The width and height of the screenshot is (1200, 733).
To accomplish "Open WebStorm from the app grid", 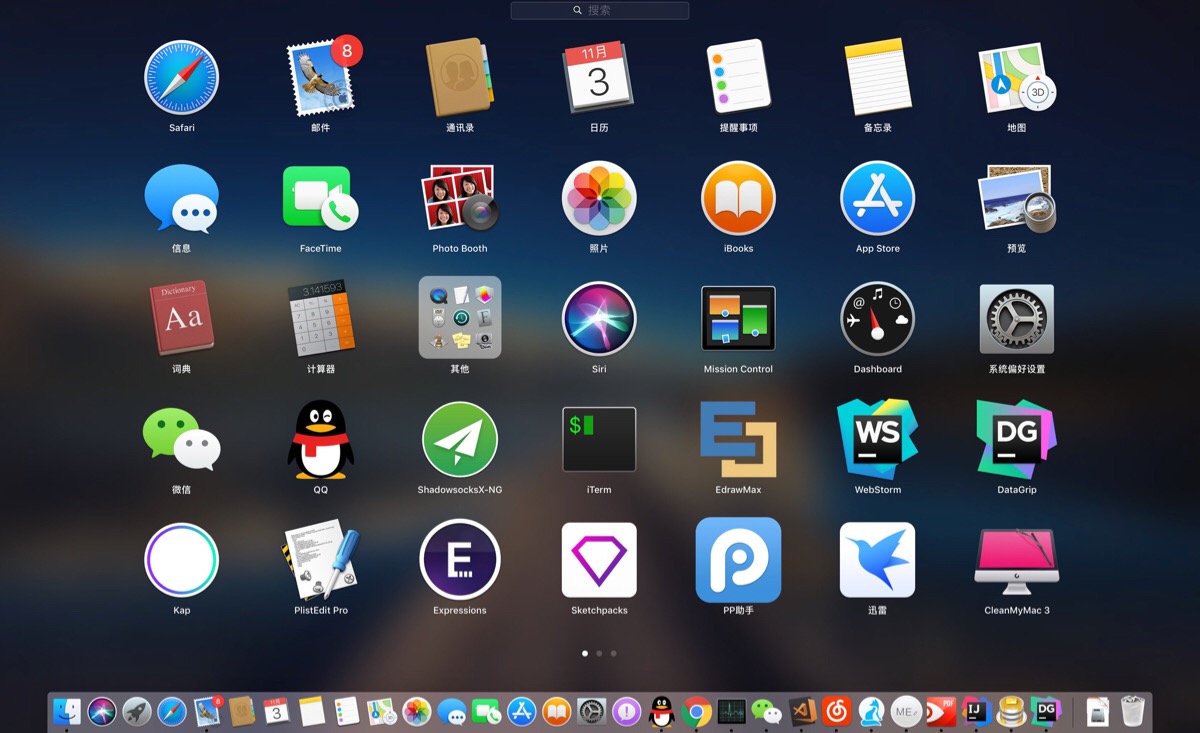I will pos(877,440).
